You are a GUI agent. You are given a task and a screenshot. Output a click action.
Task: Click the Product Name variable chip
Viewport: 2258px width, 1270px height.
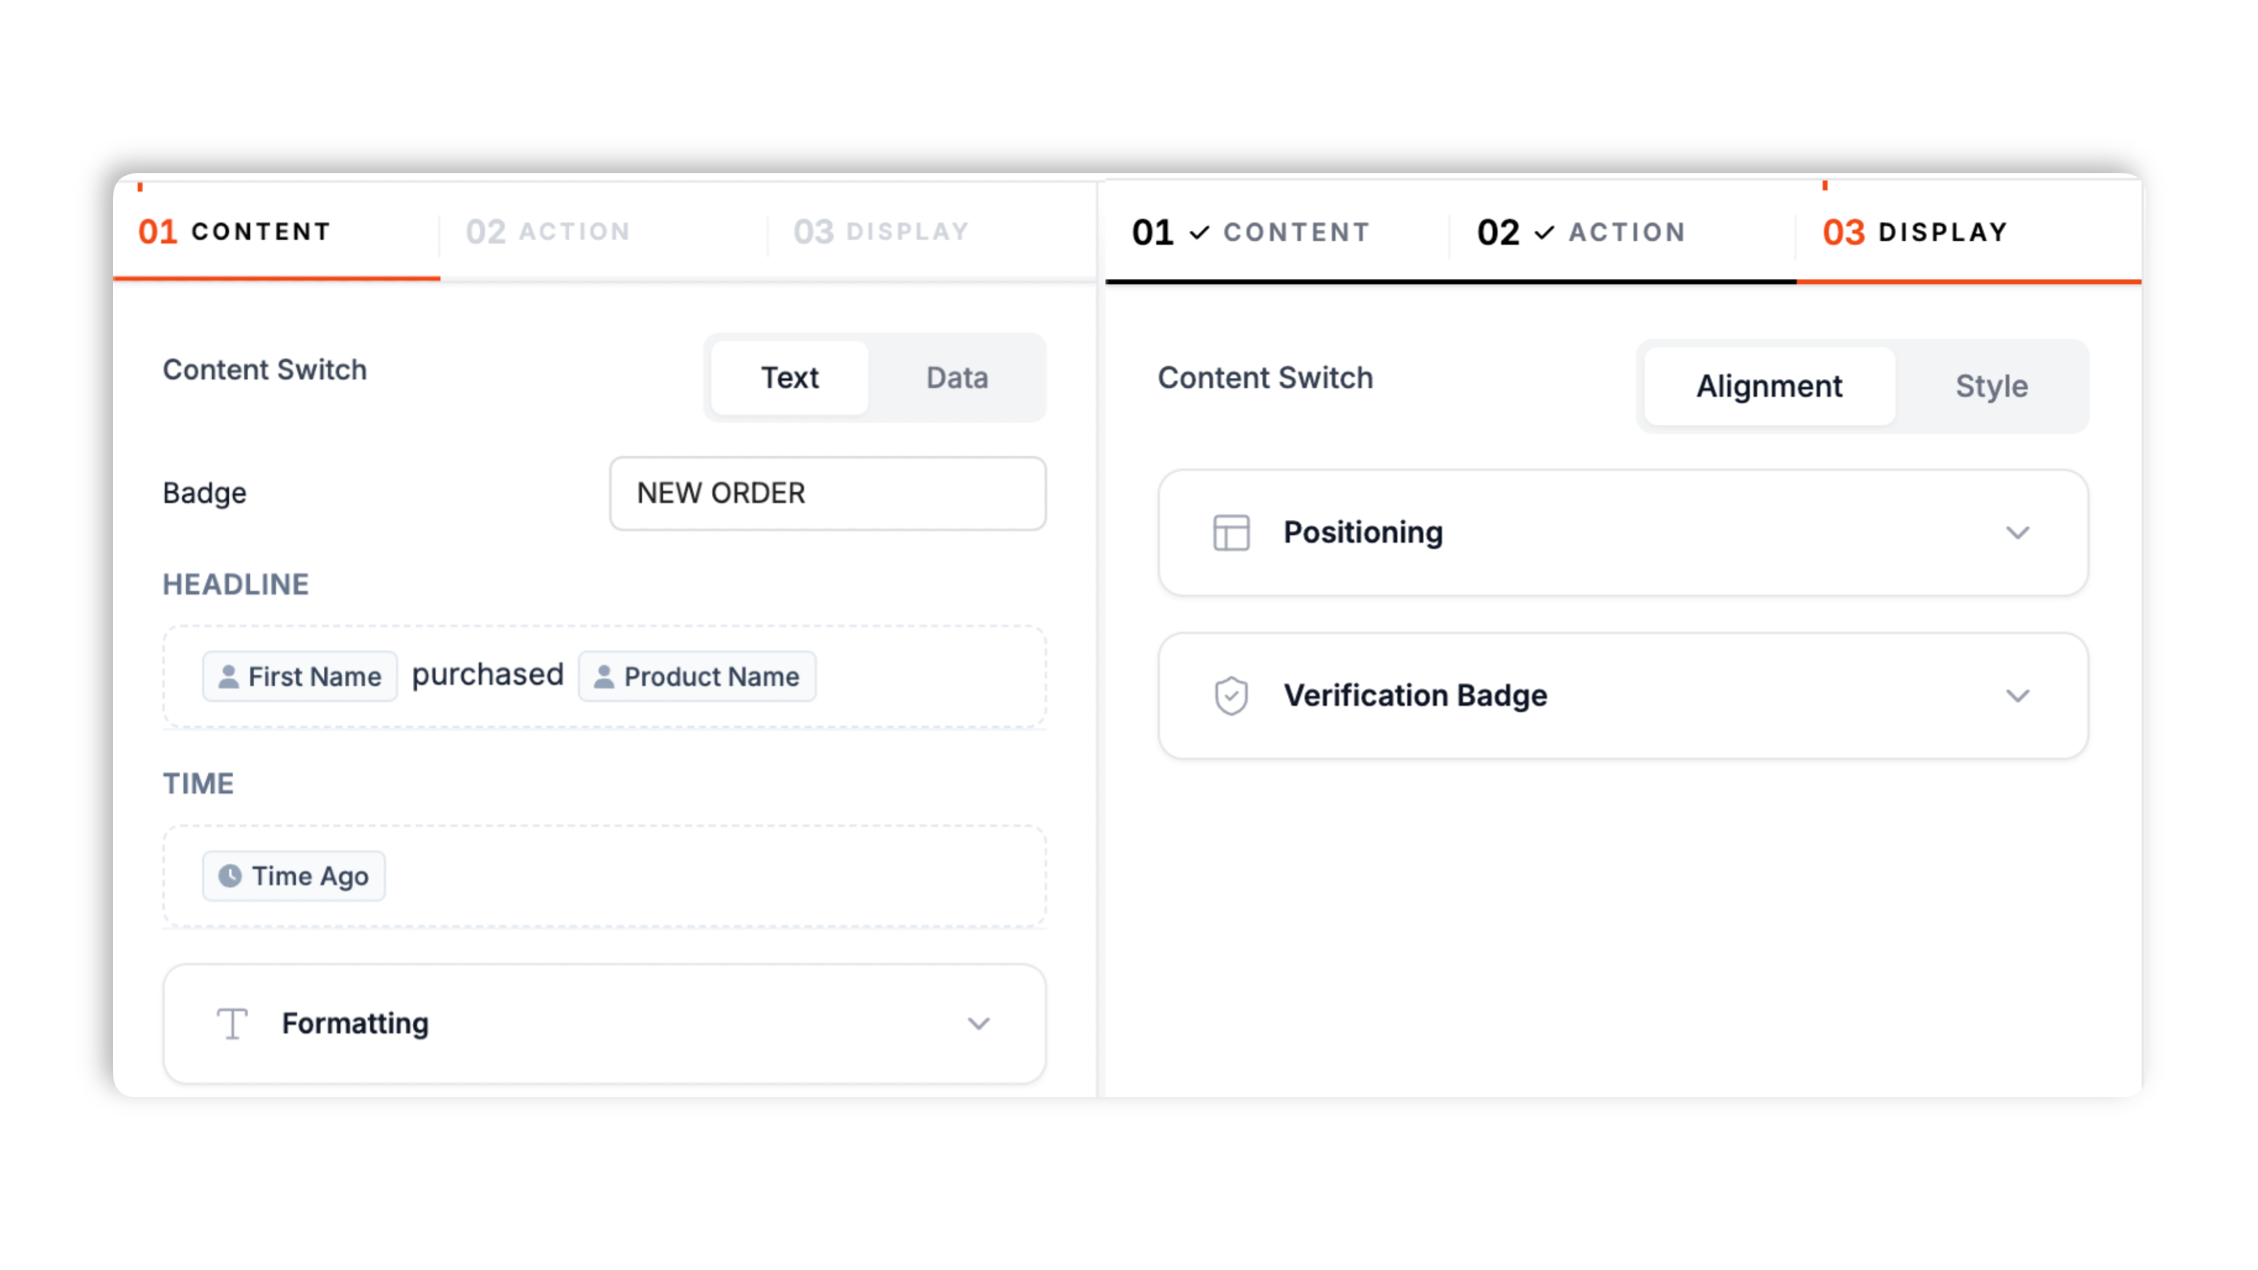pos(697,677)
